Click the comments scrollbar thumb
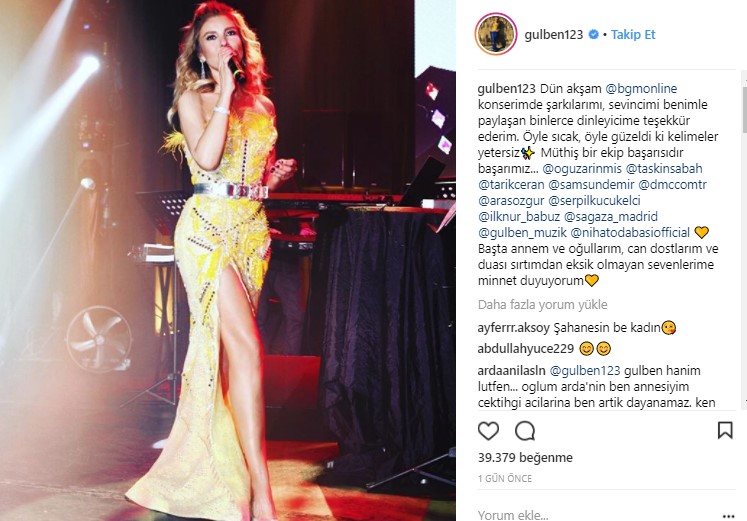This screenshot has height=521, width=747. 744,109
